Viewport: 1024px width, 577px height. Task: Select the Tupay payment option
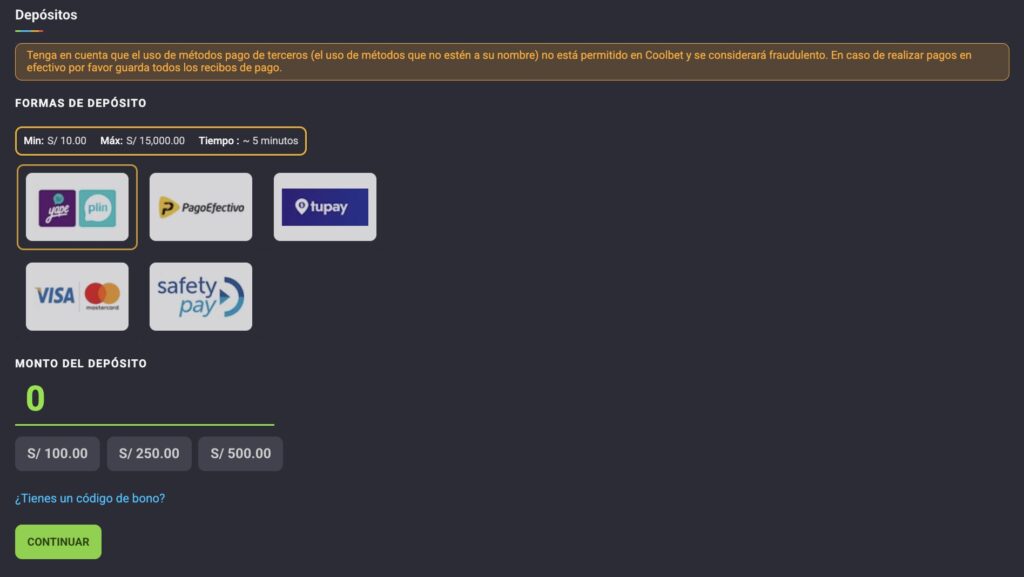(x=325, y=207)
